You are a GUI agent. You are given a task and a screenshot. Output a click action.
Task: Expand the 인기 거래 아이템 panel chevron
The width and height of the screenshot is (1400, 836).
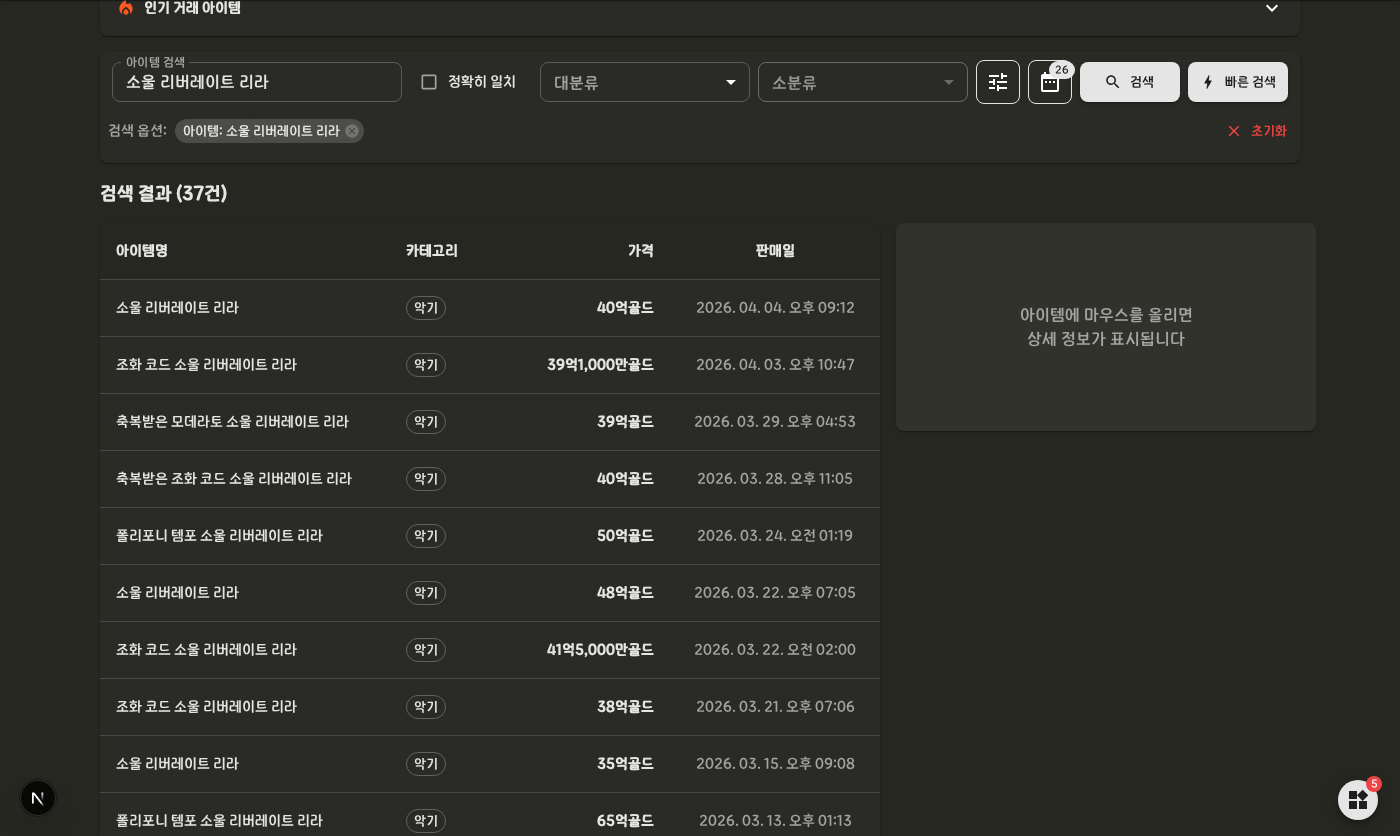(x=1272, y=8)
